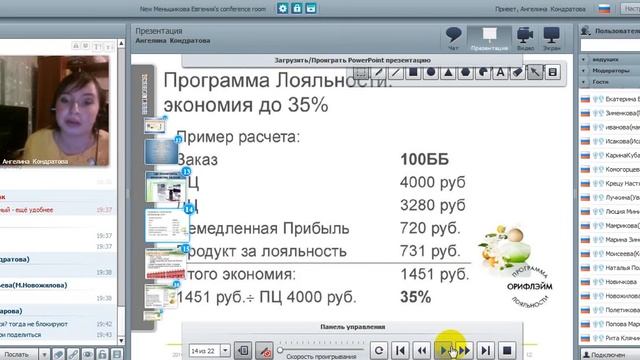Stop the presentation playback

coord(507,350)
